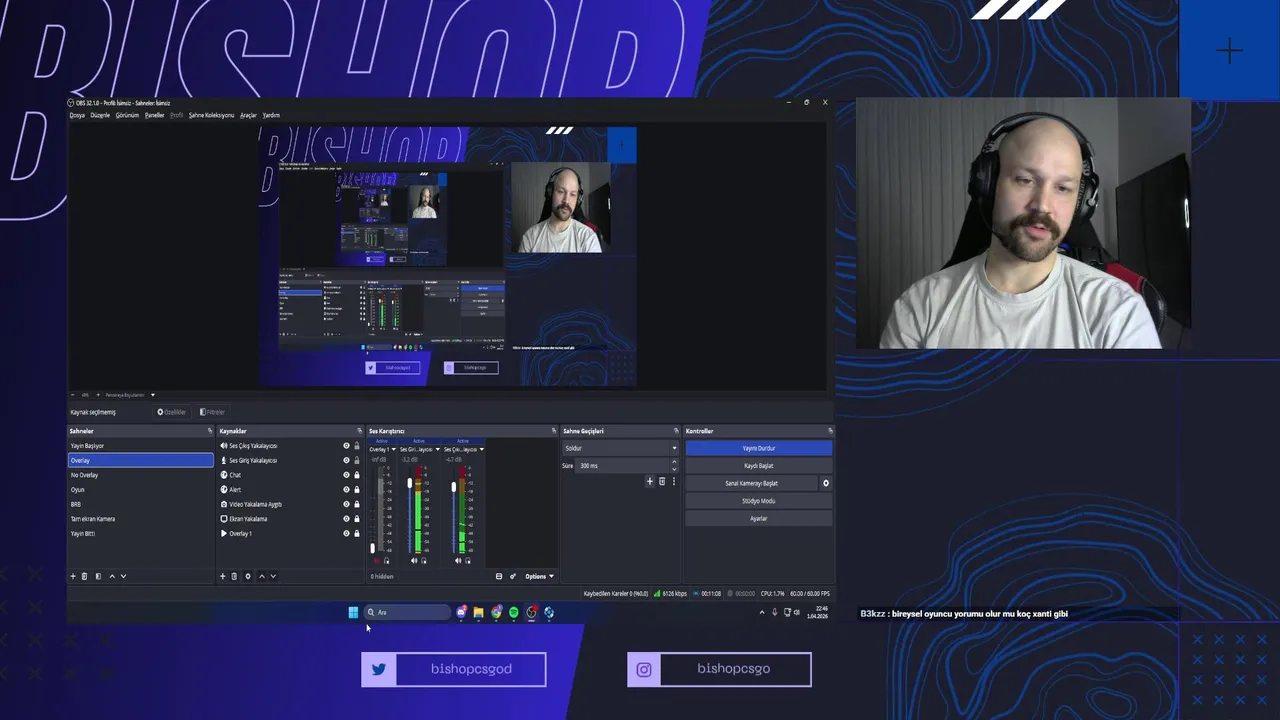Open transition properties three-dot menu
The height and width of the screenshot is (720, 1280).
pos(673,481)
